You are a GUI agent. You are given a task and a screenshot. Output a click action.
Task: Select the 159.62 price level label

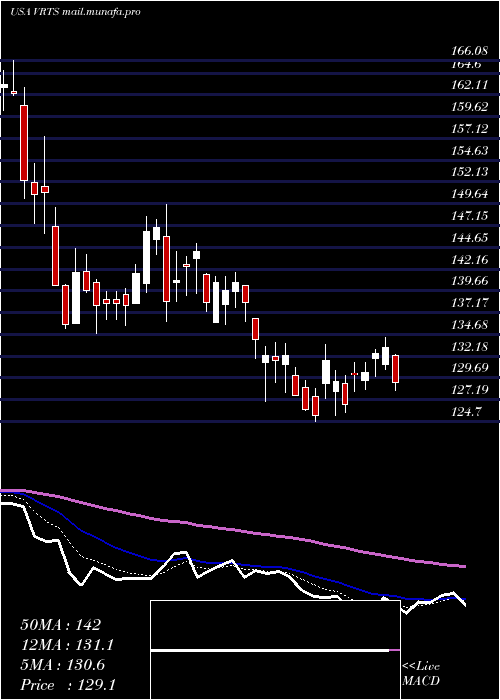click(469, 107)
